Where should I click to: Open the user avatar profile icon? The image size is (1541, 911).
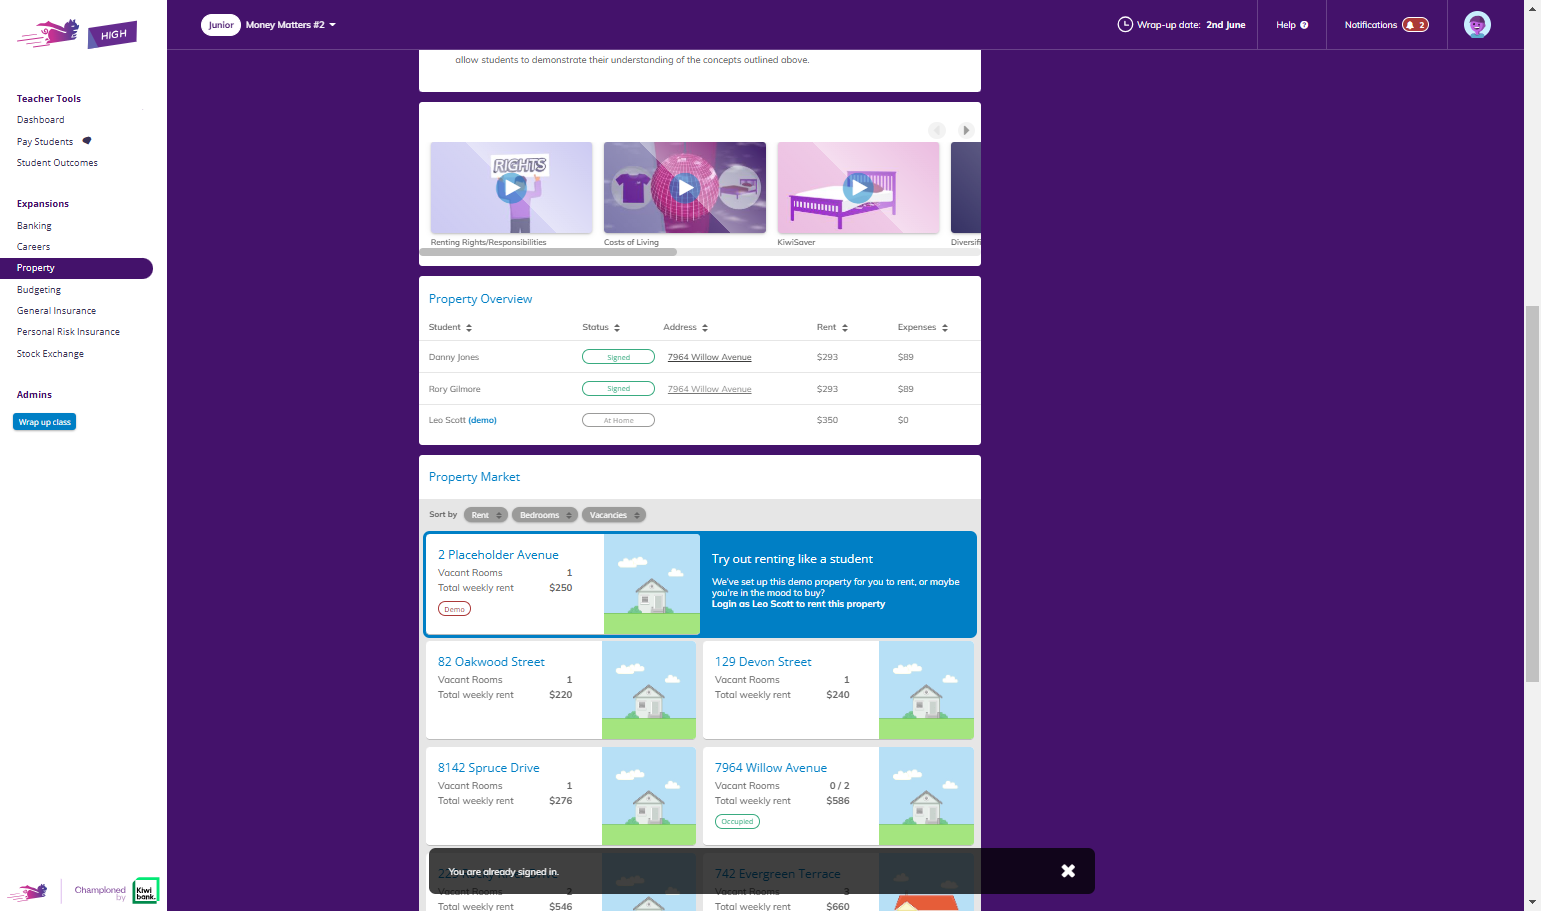(x=1477, y=25)
